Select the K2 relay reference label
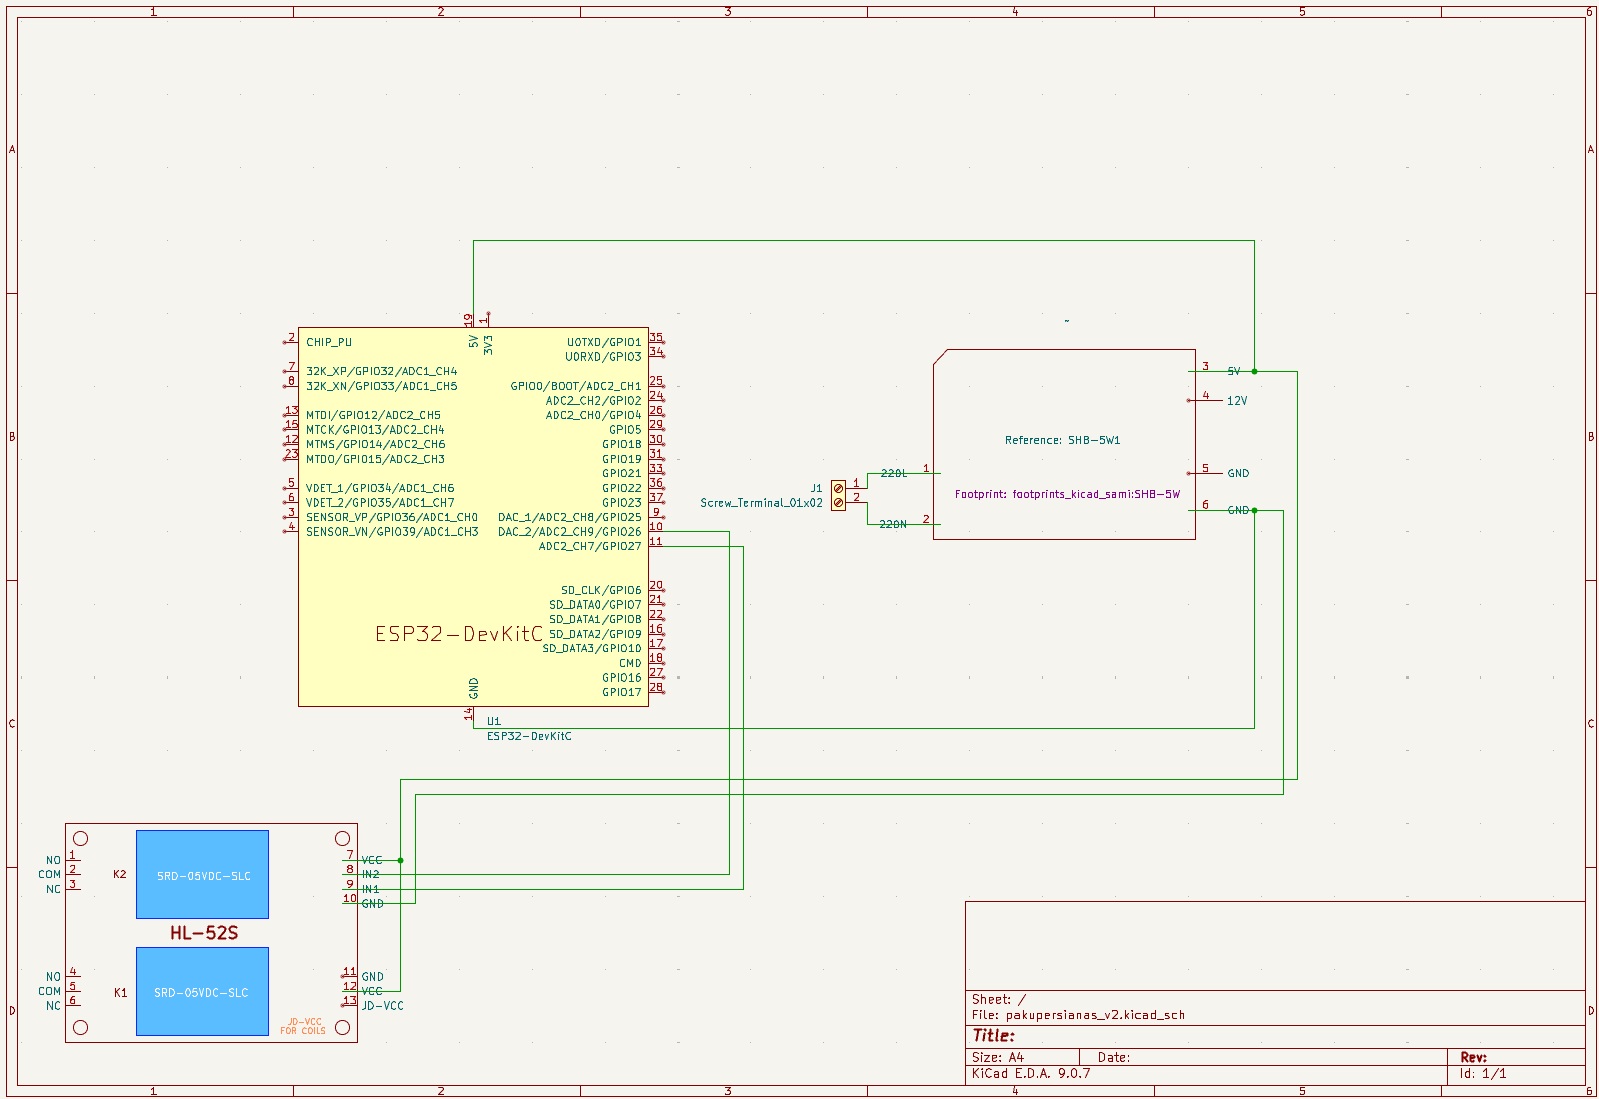Image resolution: width=1599 pixels, height=1099 pixels. click(x=120, y=874)
